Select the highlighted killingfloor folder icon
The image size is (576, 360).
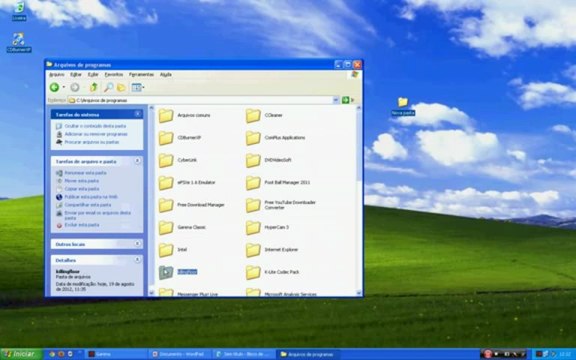click(x=166, y=273)
